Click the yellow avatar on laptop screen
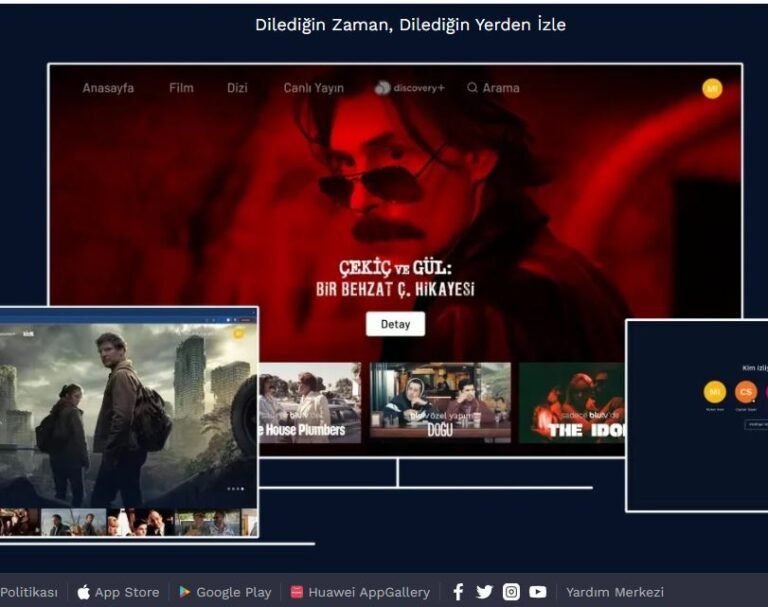 tap(238, 334)
